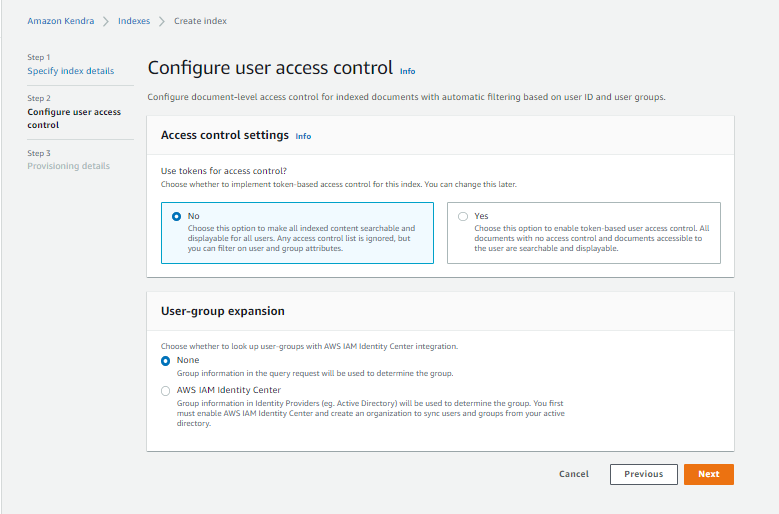Choose None for user-group expansion
779x514 pixels.
click(166, 360)
